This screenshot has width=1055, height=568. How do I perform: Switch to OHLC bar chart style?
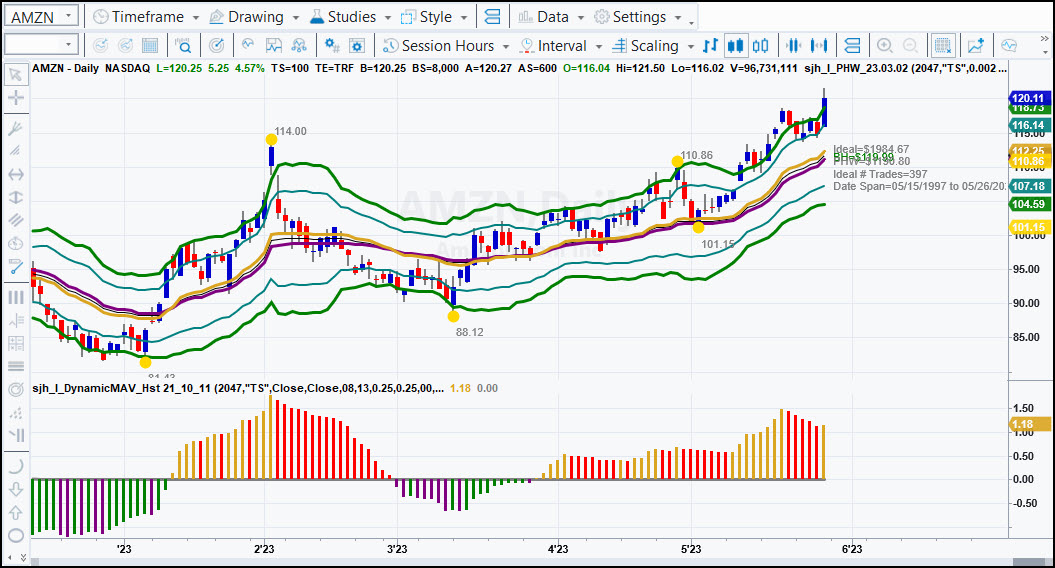[x=711, y=46]
